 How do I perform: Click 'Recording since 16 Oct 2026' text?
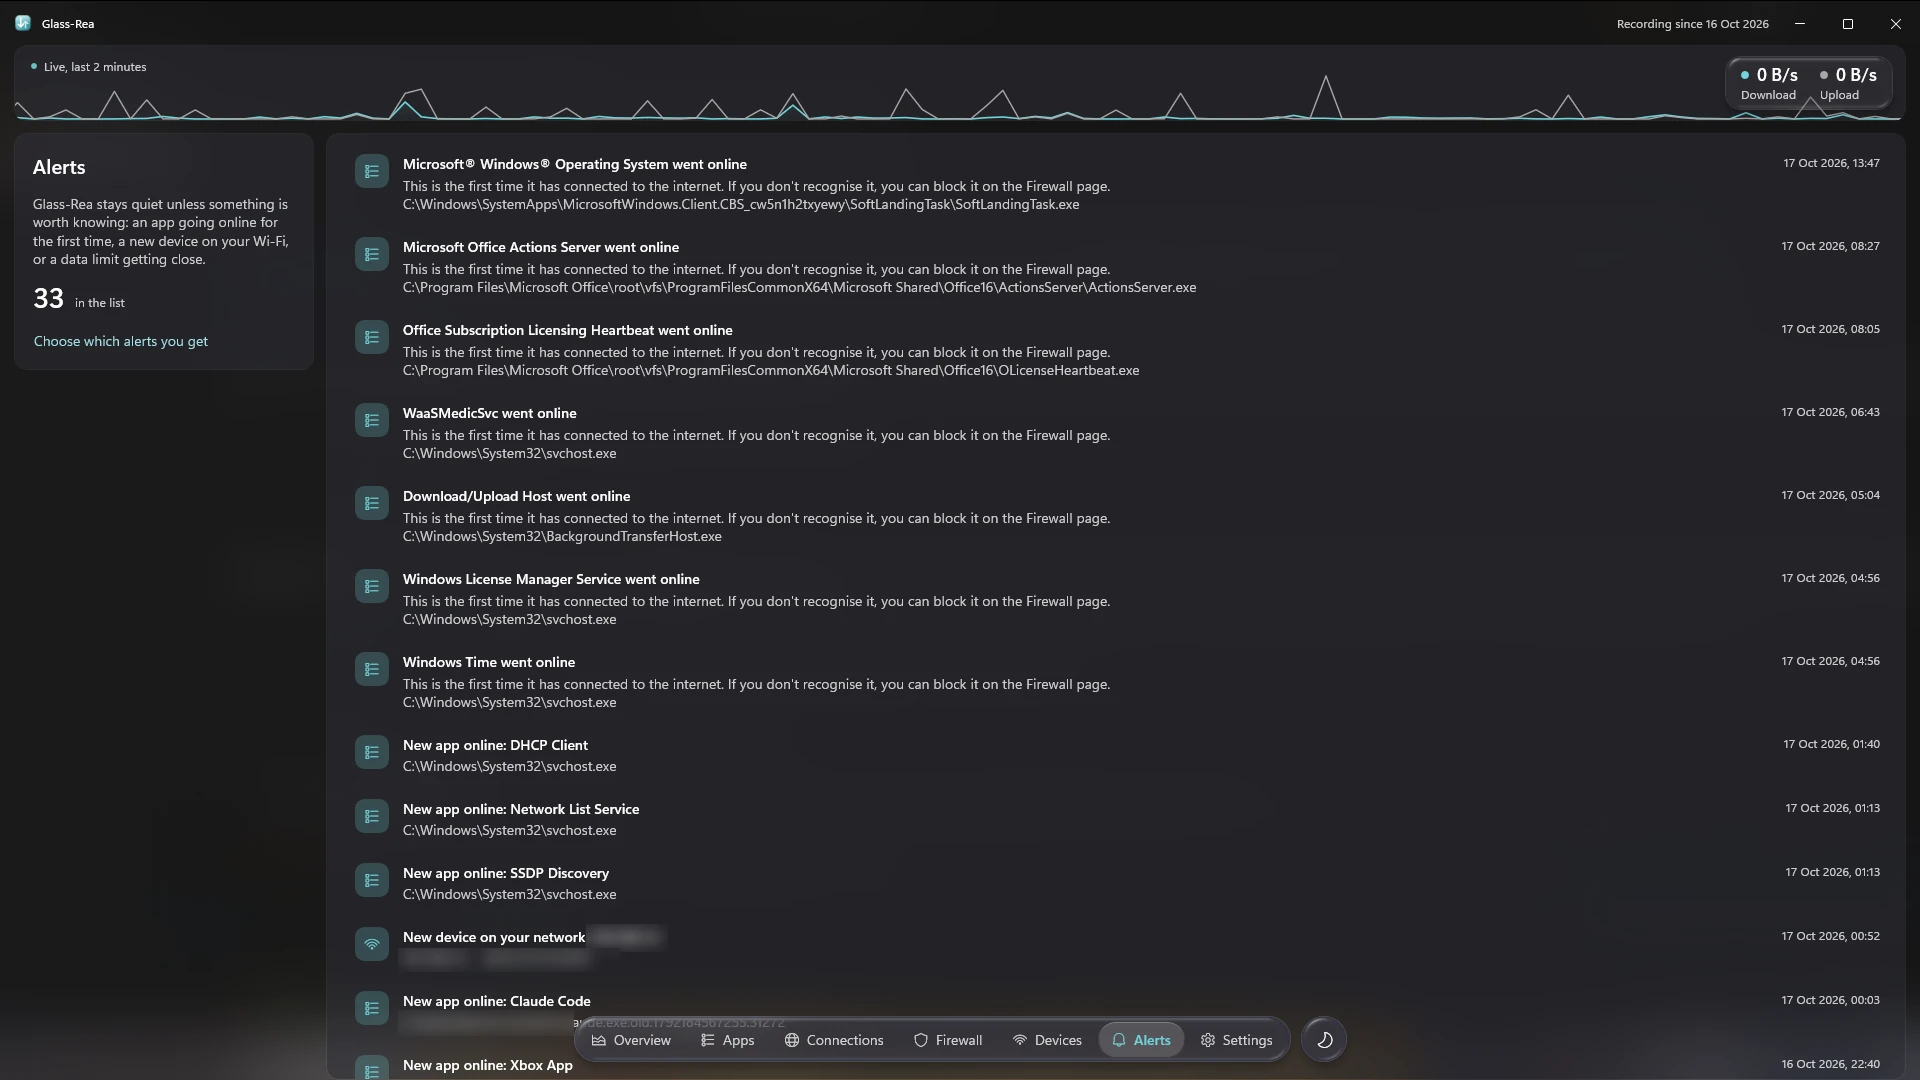pyautogui.click(x=1692, y=24)
